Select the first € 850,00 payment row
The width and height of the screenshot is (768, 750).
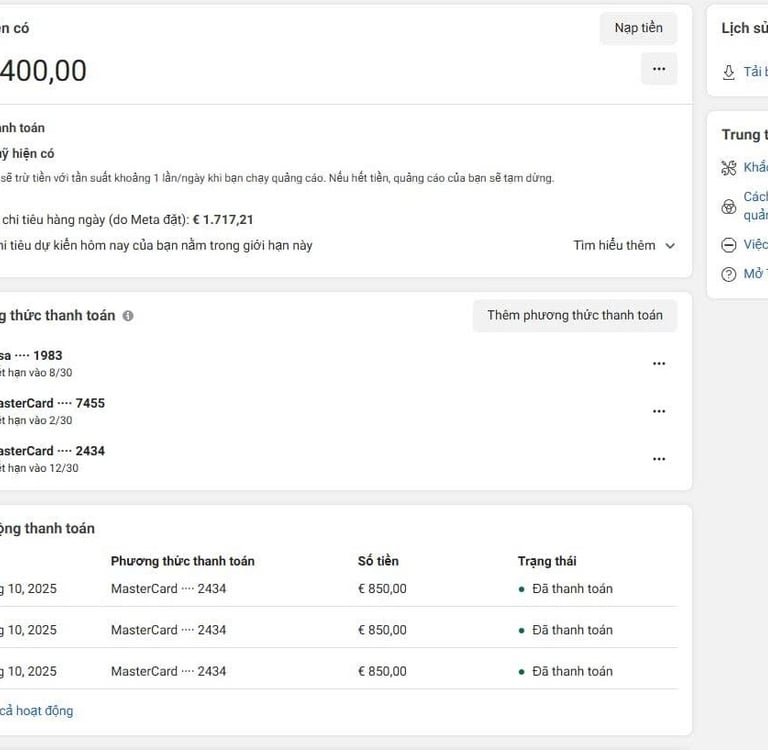click(x=382, y=589)
